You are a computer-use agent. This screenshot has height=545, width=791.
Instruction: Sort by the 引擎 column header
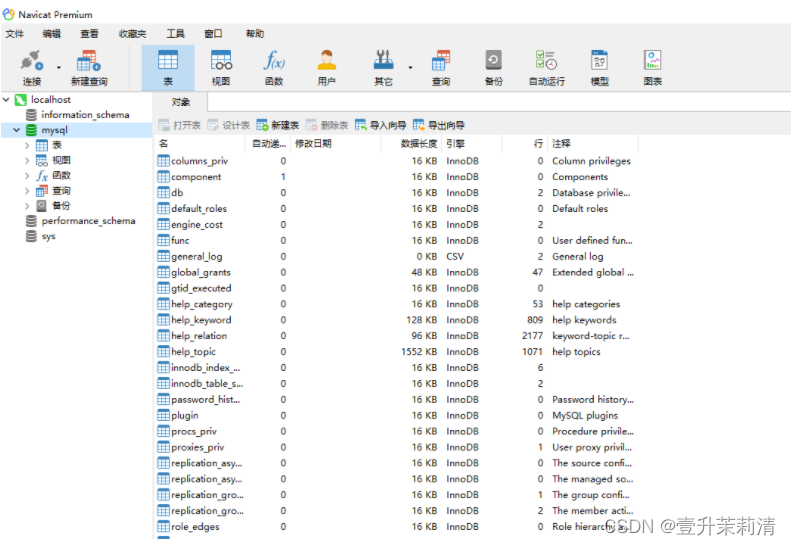click(x=472, y=143)
